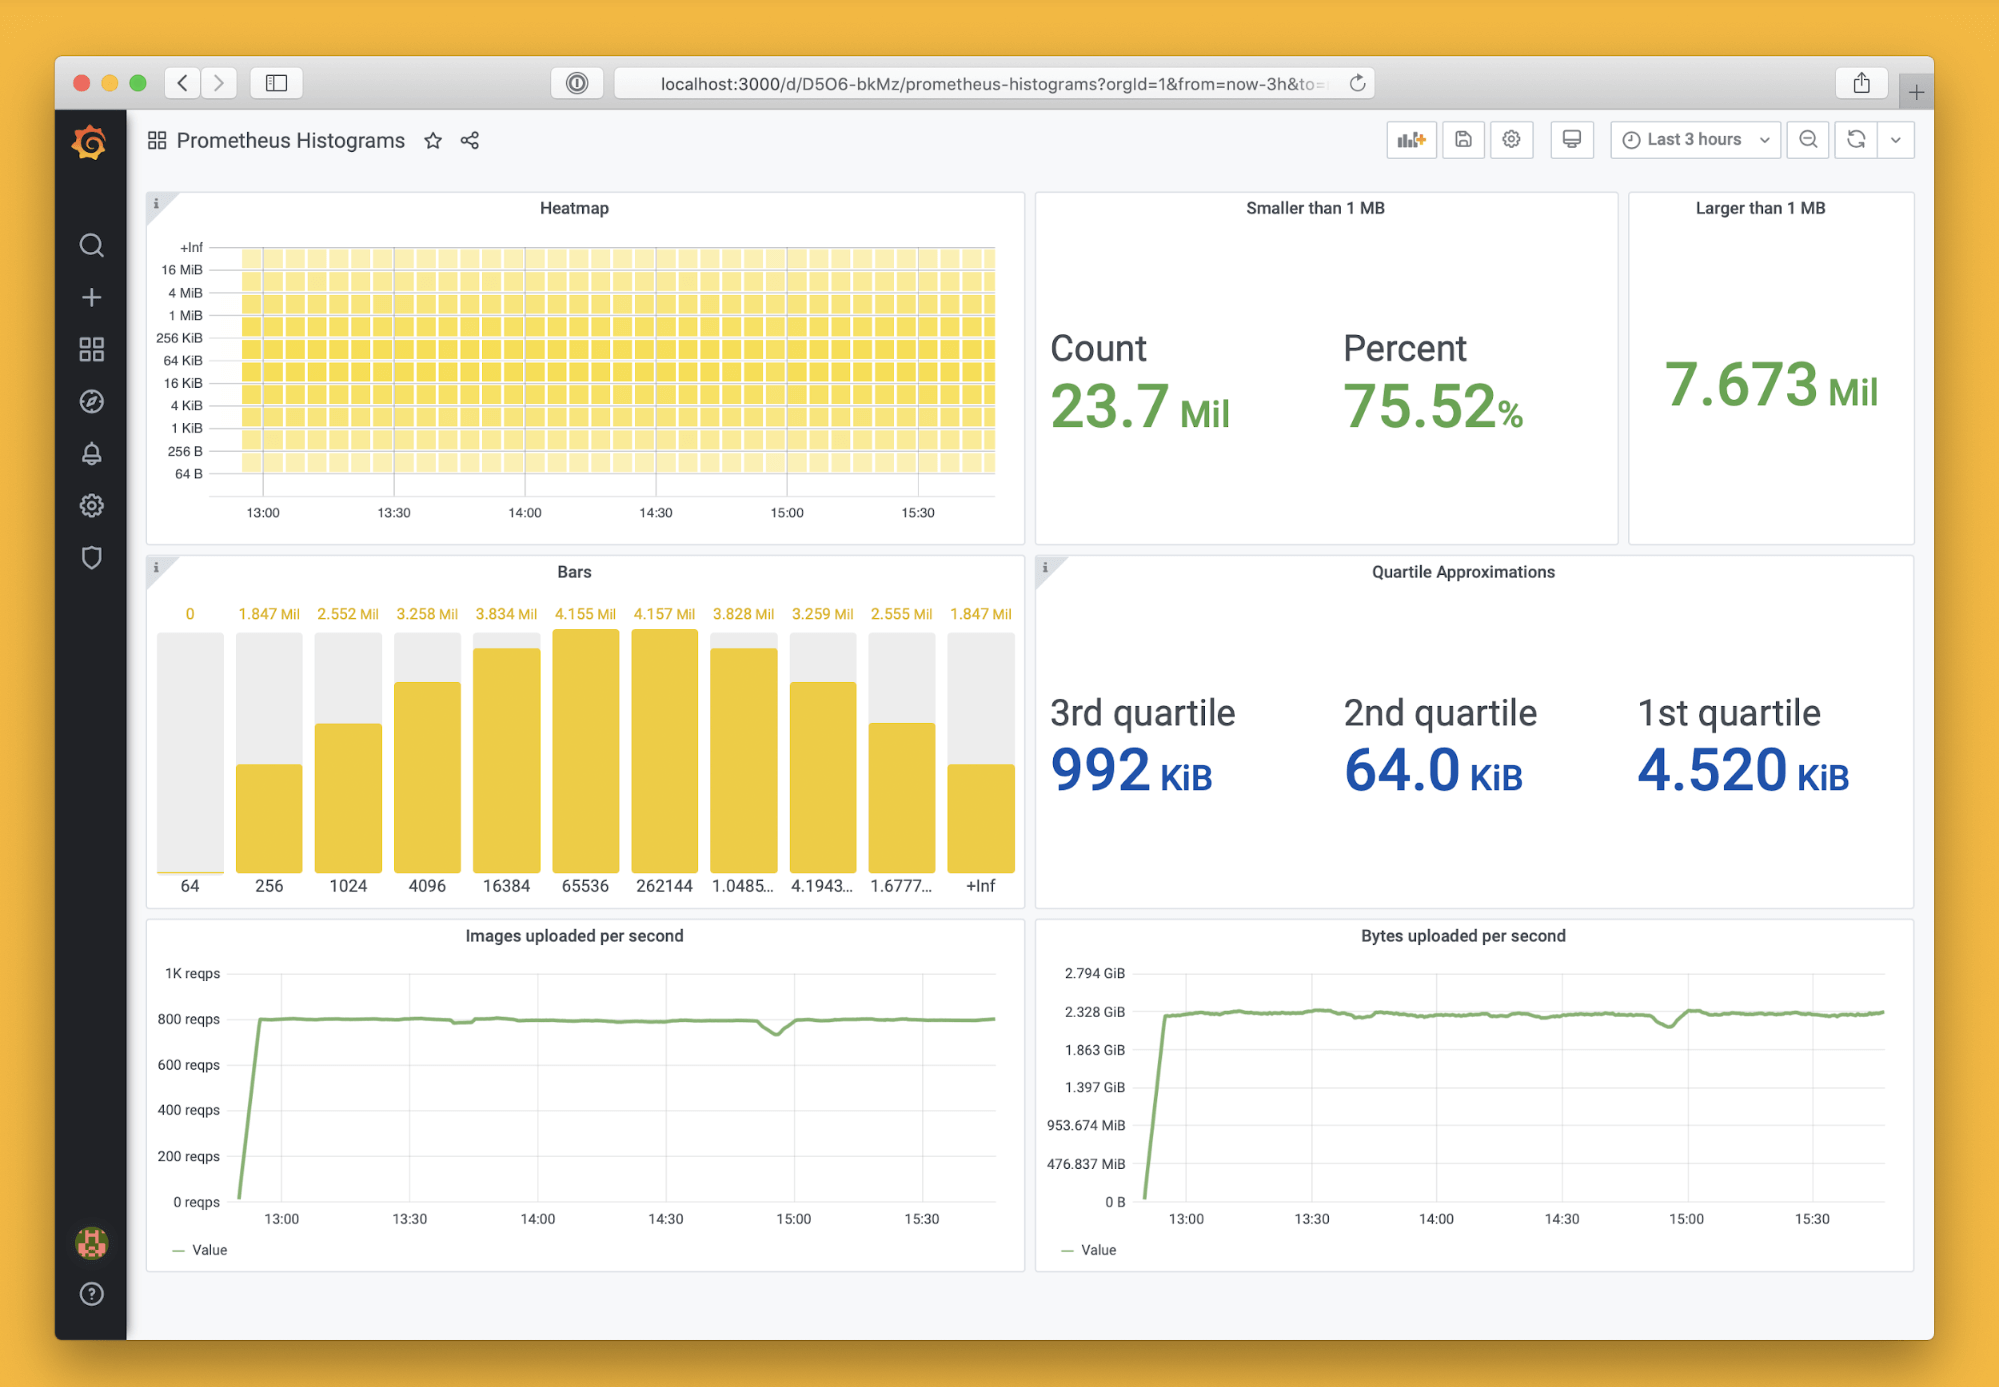1999x1387 pixels.
Task: Open the search icon in sidebar
Action: [x=91, y=245]
